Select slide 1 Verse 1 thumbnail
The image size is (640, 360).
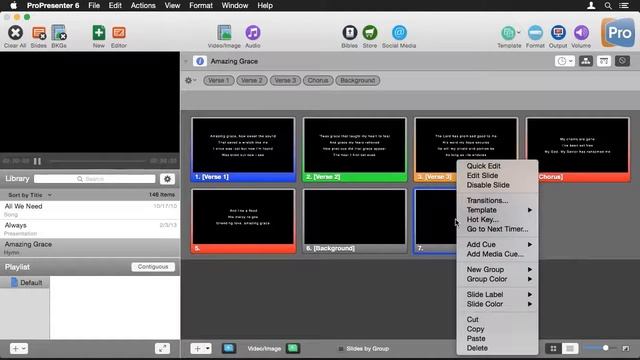243,149
